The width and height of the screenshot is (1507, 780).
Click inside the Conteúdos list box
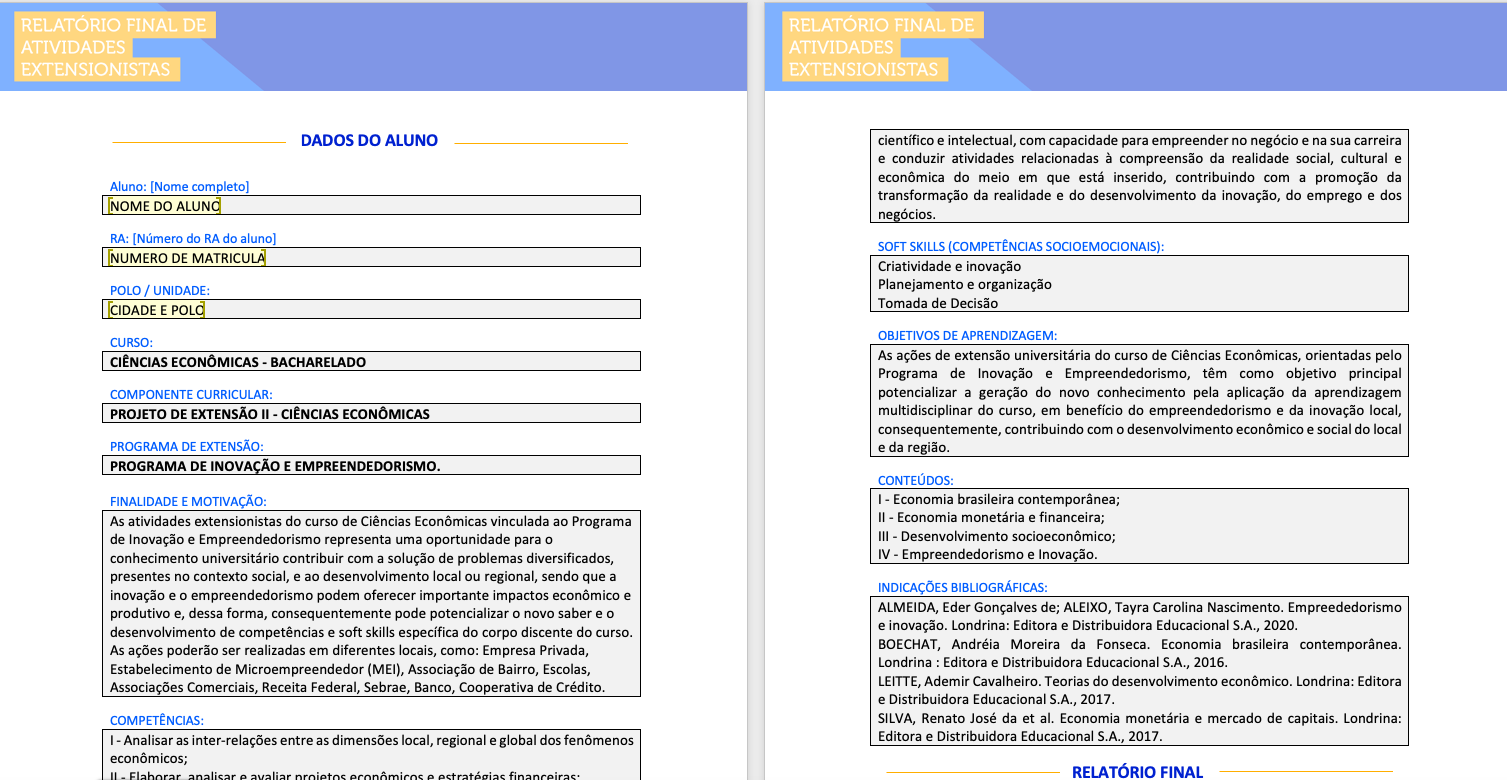1140,526
